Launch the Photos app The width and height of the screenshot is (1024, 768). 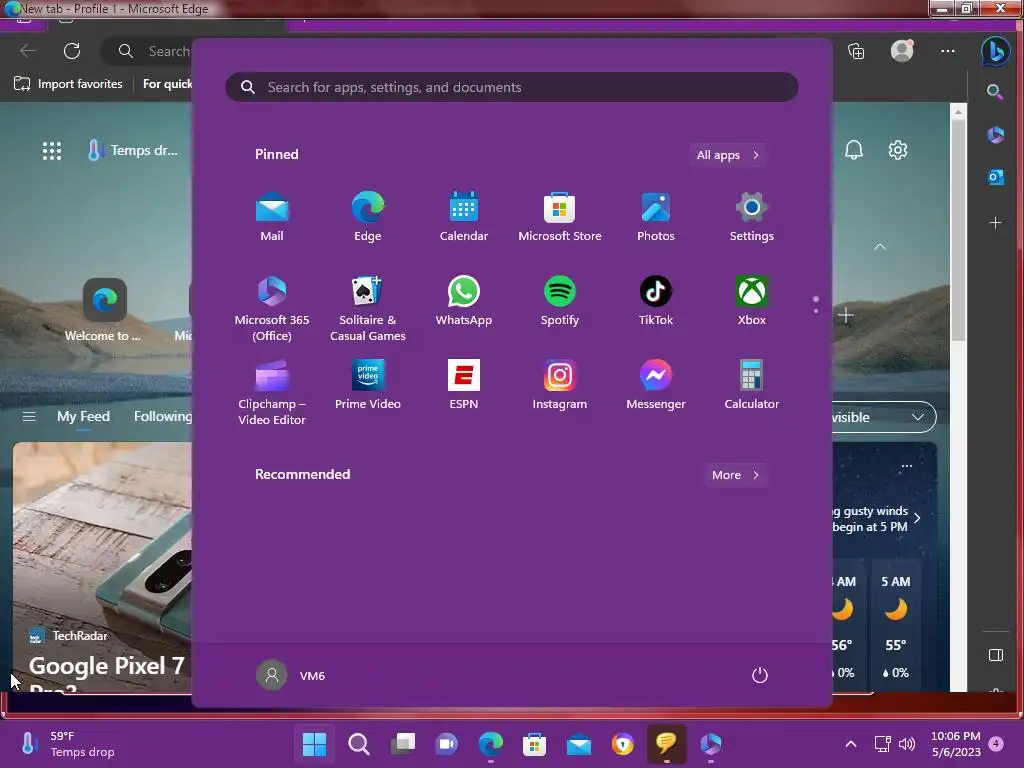656,217
